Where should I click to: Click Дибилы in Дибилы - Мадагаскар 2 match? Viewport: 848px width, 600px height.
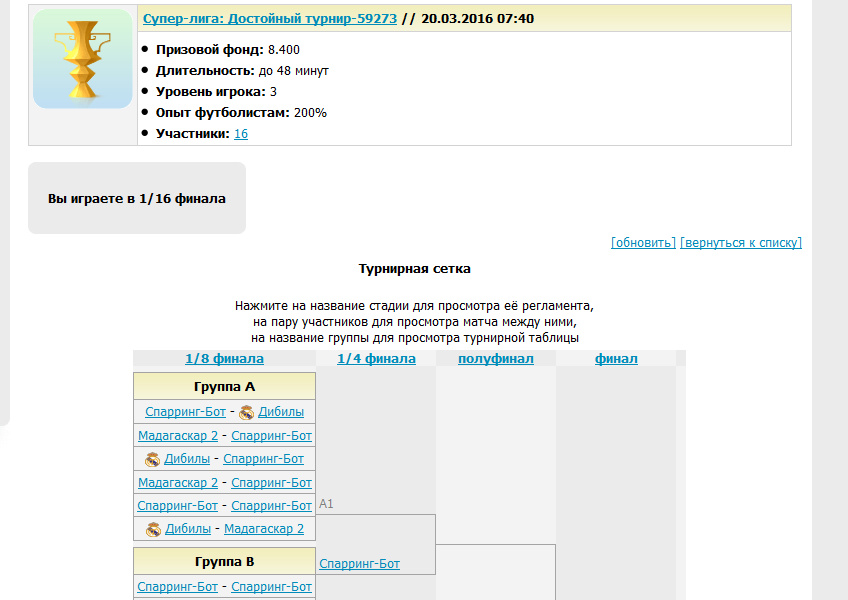point(187,529)
